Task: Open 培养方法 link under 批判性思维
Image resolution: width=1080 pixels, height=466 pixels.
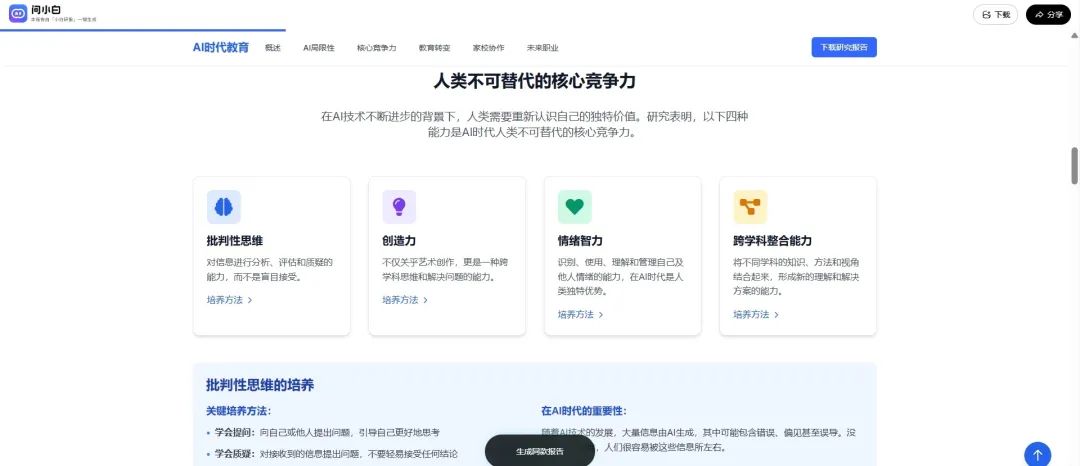Action: (x=229, y=300)
